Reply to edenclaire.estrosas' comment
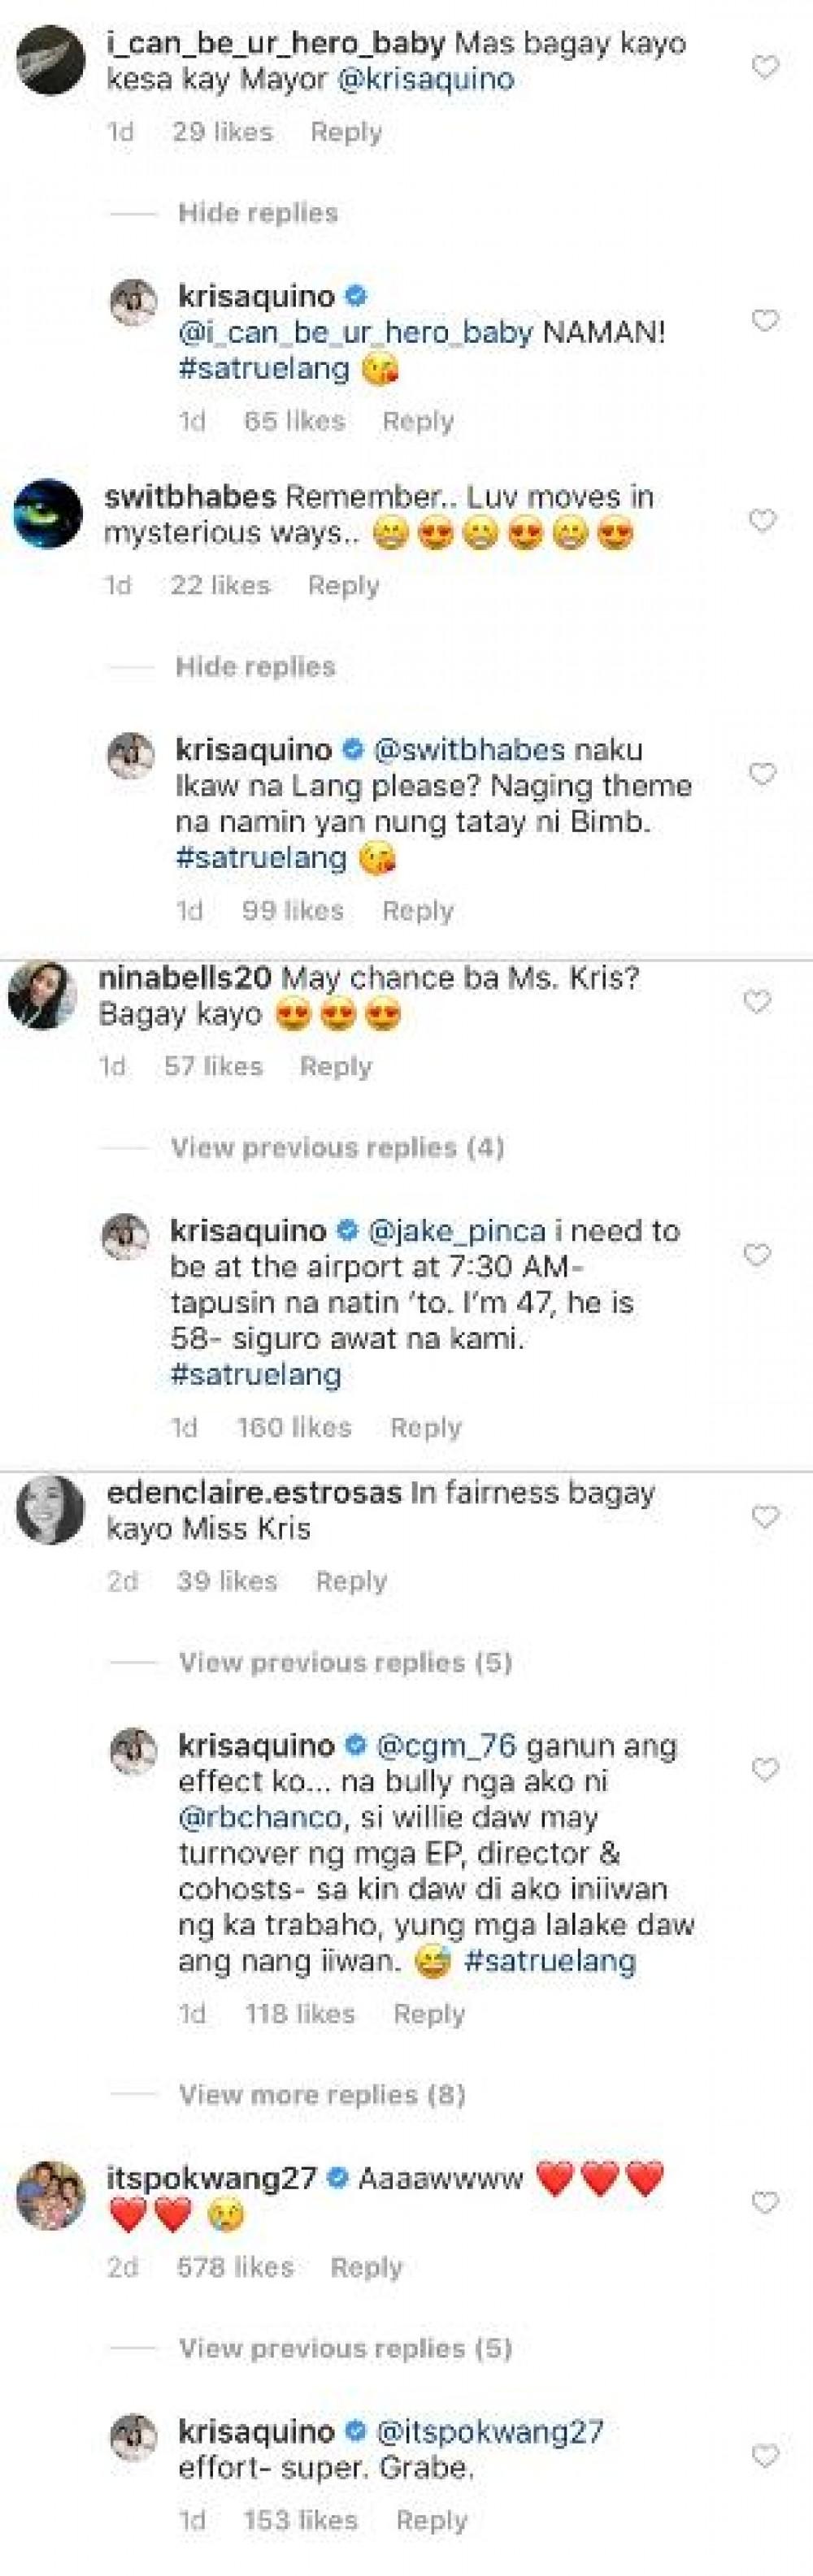The width and height of the screenshot is (813, 2576). pos(351,1581)
